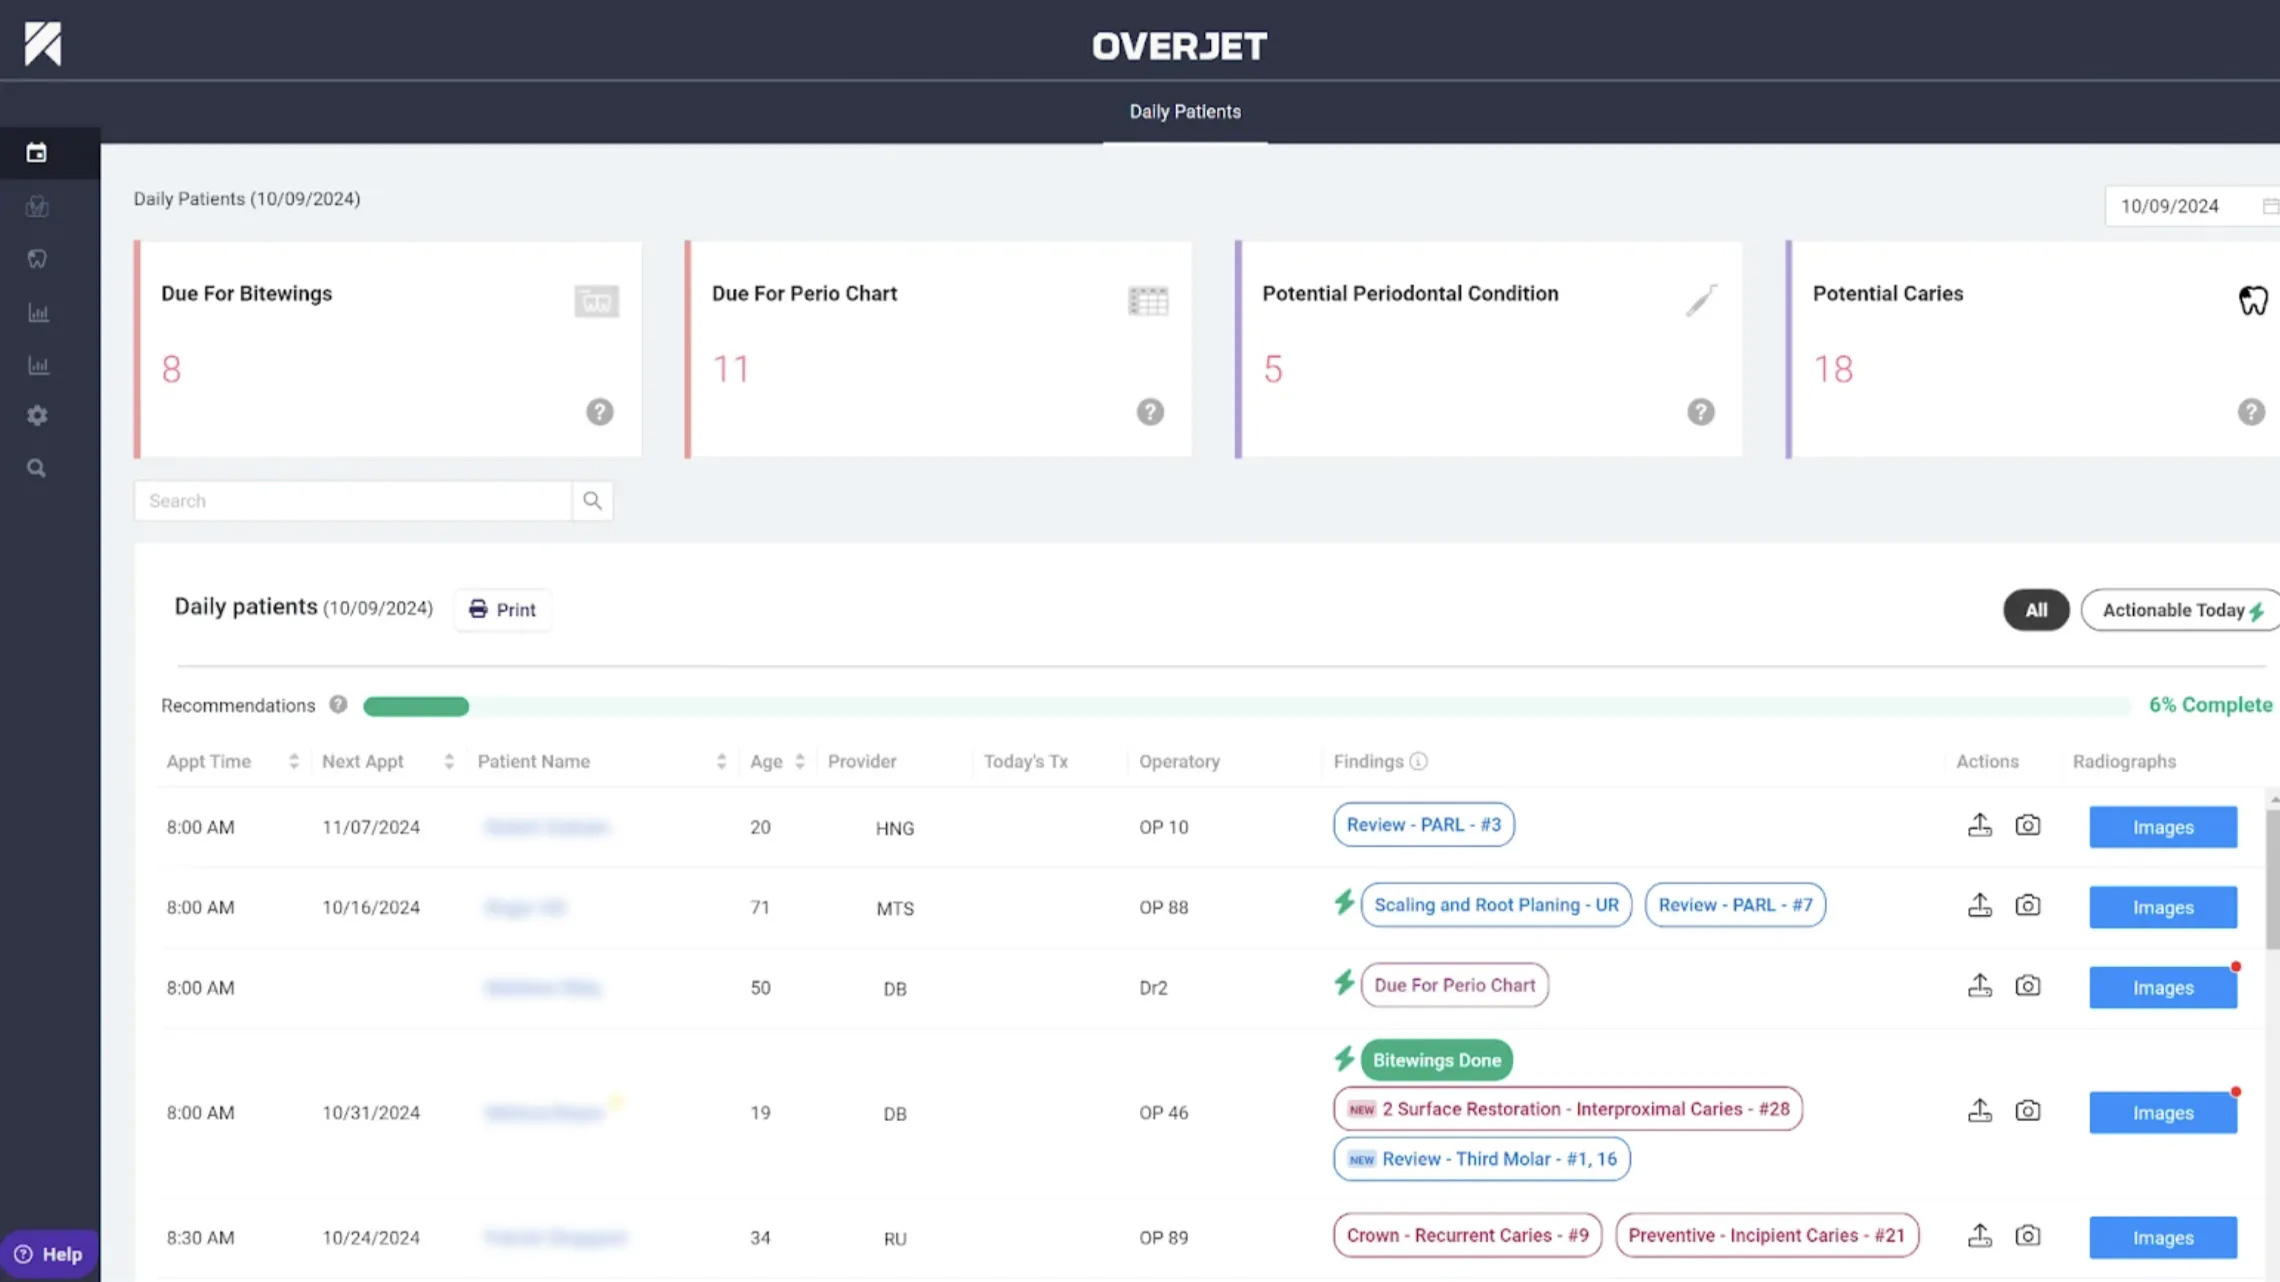Select the Potential Caries card count 18
Viewport: 2280px width, 1282px height.
click(1833, 369)
